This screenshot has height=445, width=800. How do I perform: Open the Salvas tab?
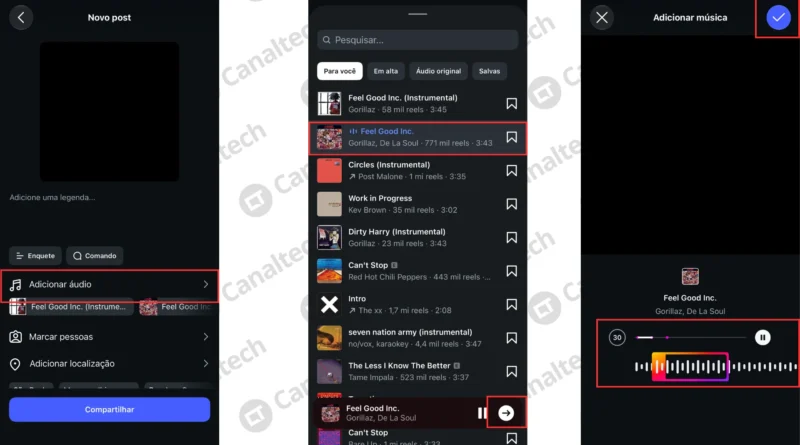coord(489,71)
